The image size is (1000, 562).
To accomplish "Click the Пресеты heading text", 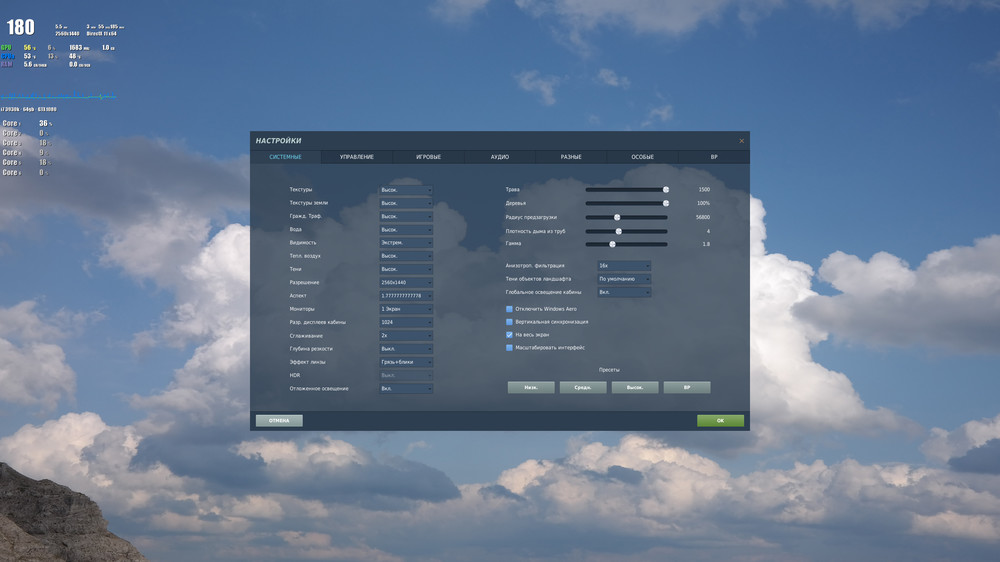I will (x=609, y=370).
